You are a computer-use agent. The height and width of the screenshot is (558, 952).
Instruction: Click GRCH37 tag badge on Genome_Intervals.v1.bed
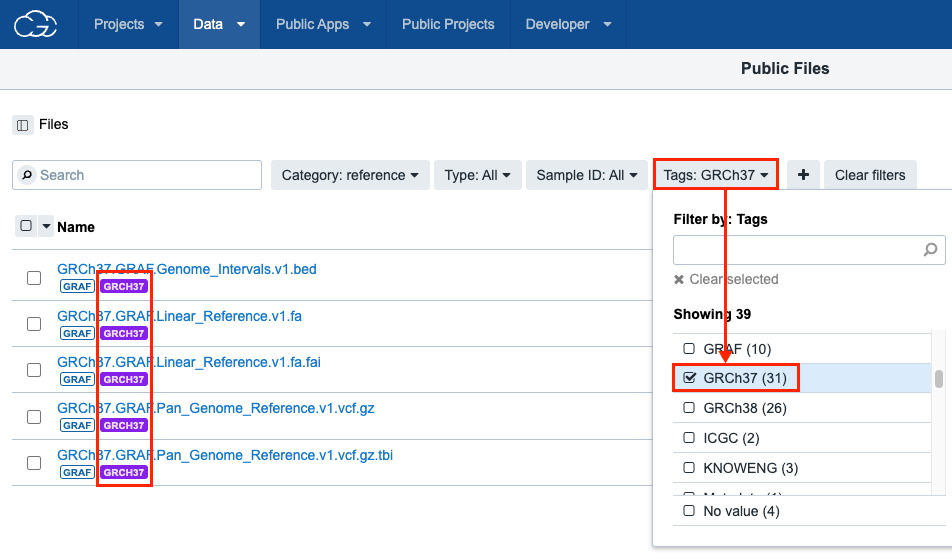(x=124, y=286)
